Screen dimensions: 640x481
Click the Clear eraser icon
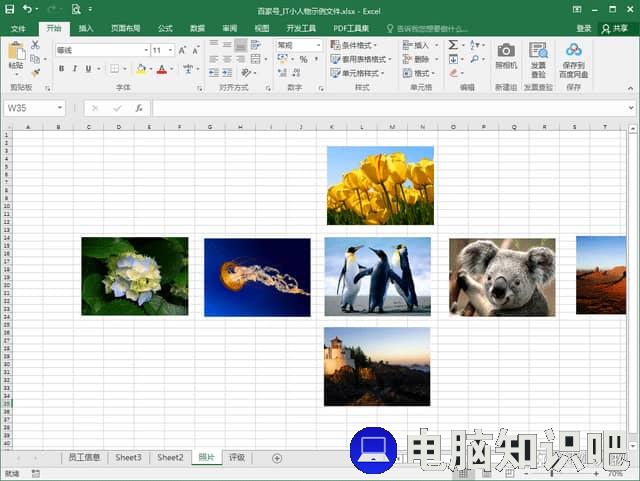point(453,73)
